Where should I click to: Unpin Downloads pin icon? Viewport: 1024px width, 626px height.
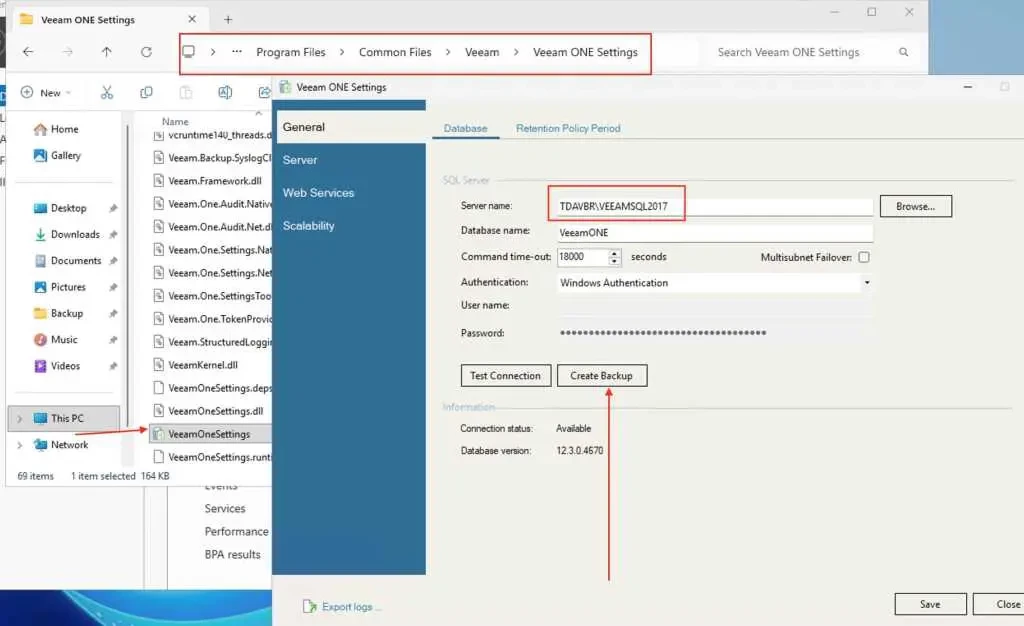pyautogui.click(x=113, y=234)
